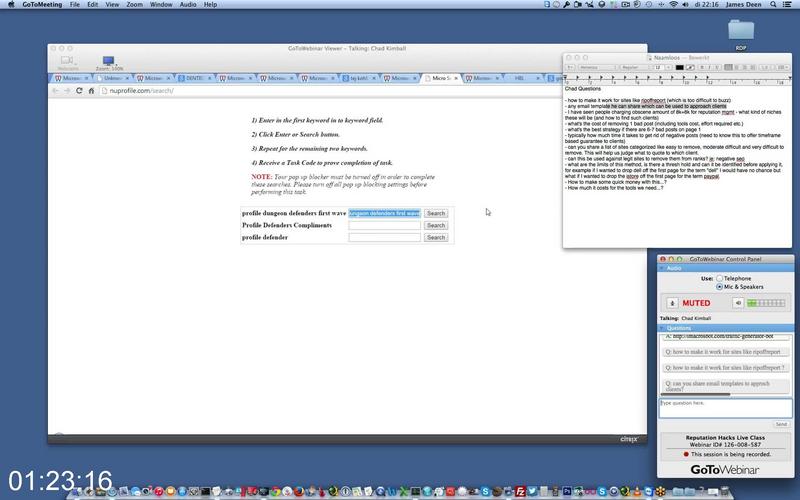This screenshot has width=800, height=500.
Task: Click the text highlight color pen button
Action: click(690, 67)
